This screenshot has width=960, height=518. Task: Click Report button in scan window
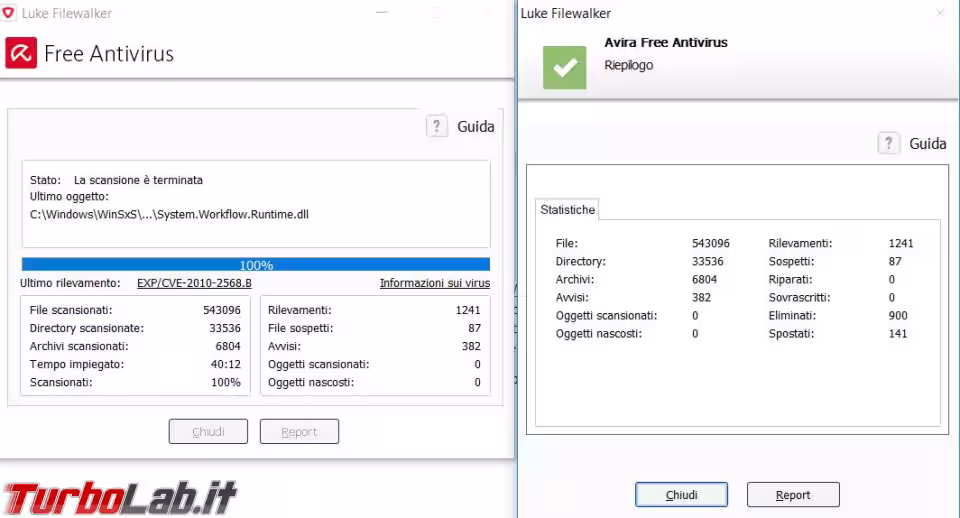(299, 432)
